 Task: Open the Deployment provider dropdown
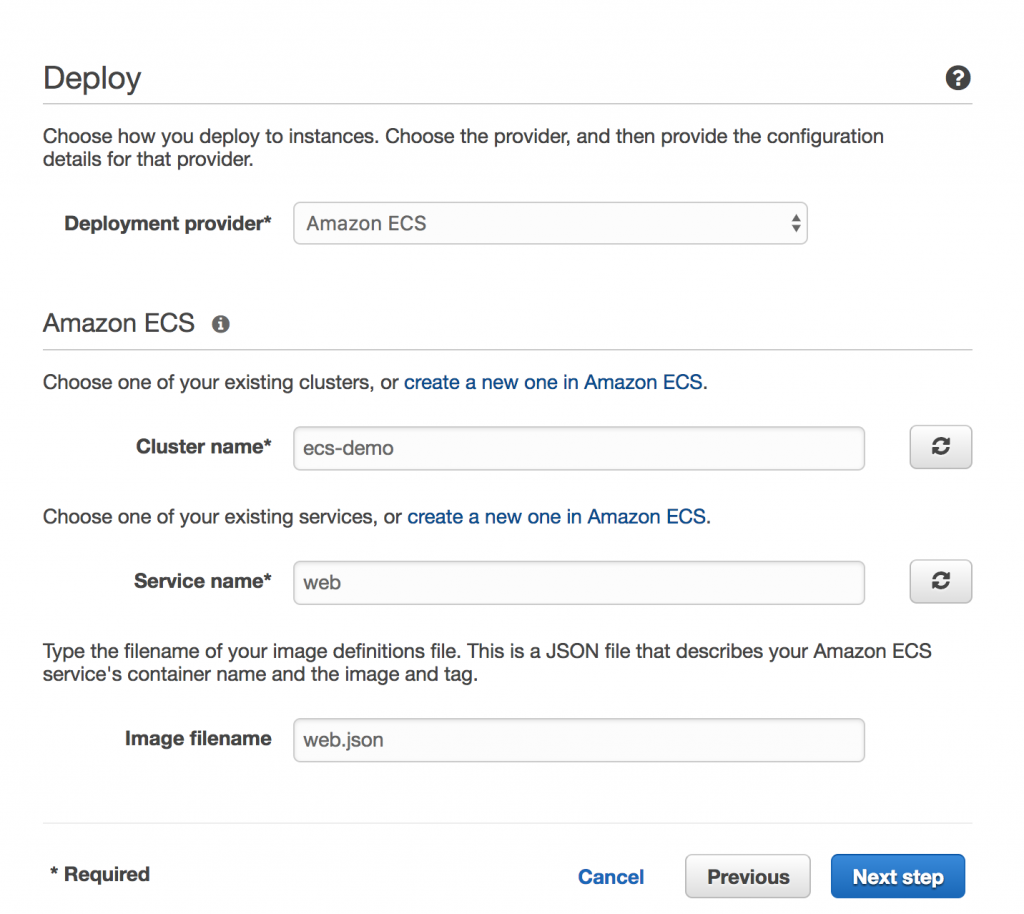coord(550,224)
